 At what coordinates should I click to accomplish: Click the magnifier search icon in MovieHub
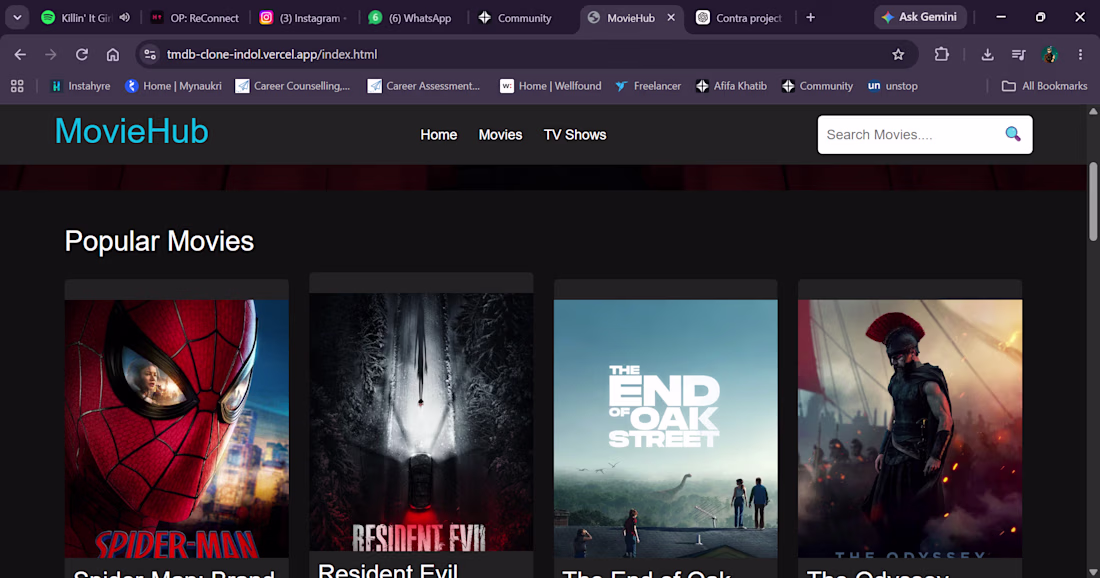click(1012, 134)
